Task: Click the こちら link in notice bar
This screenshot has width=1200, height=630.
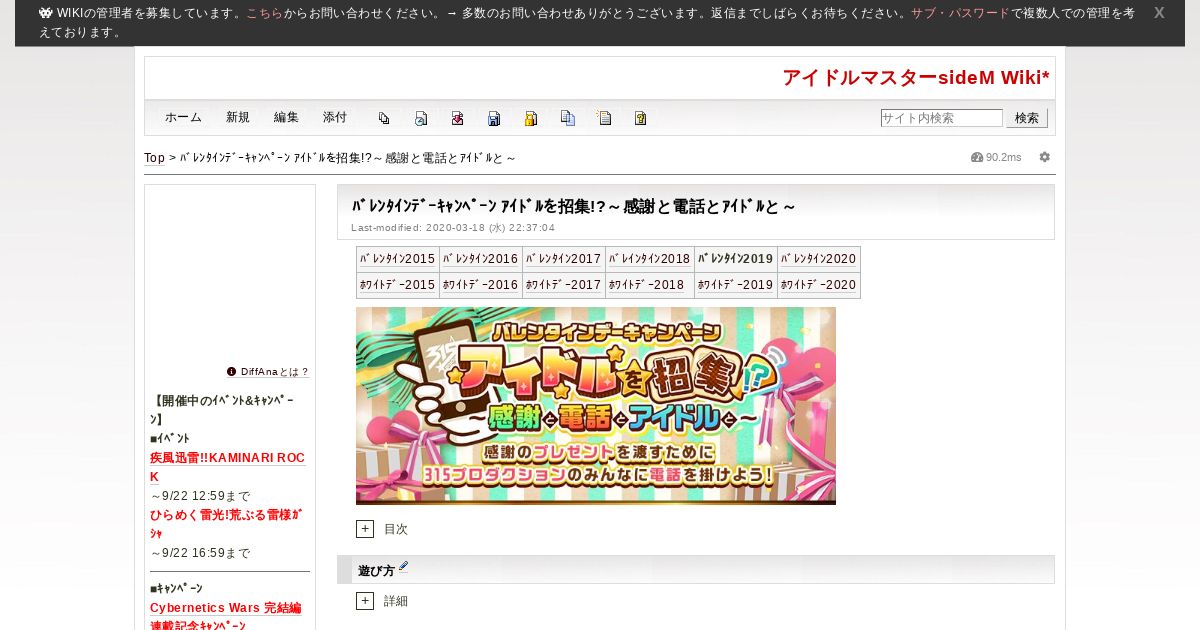Action: tap(264, 13)
